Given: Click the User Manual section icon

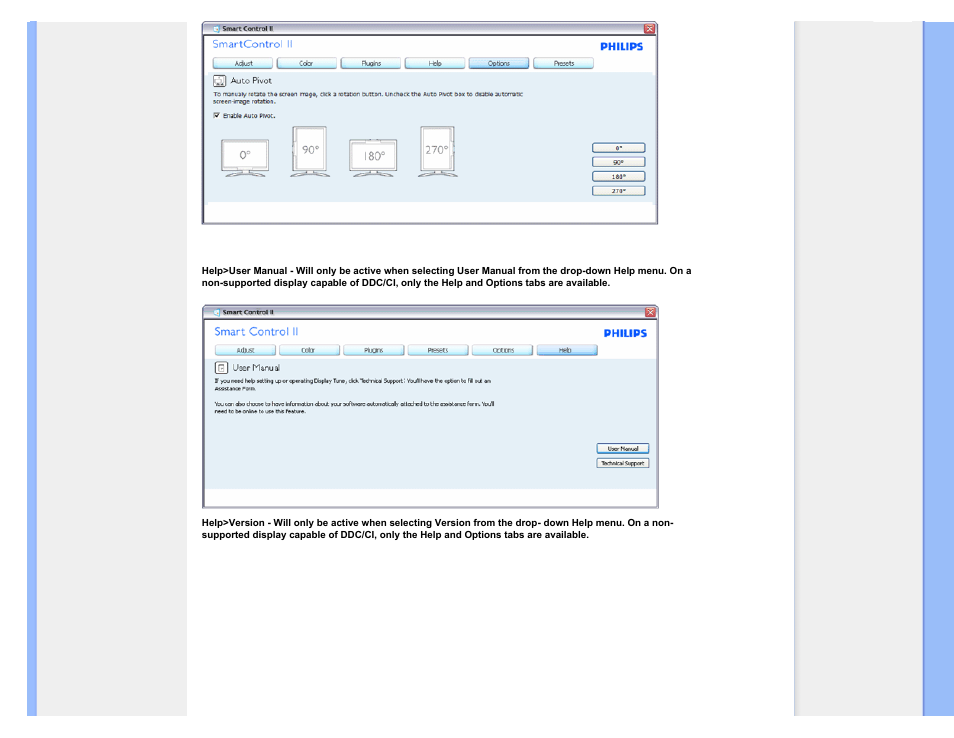Looking at the screenshot, I should pyautogui.click(x=221, y=367).
